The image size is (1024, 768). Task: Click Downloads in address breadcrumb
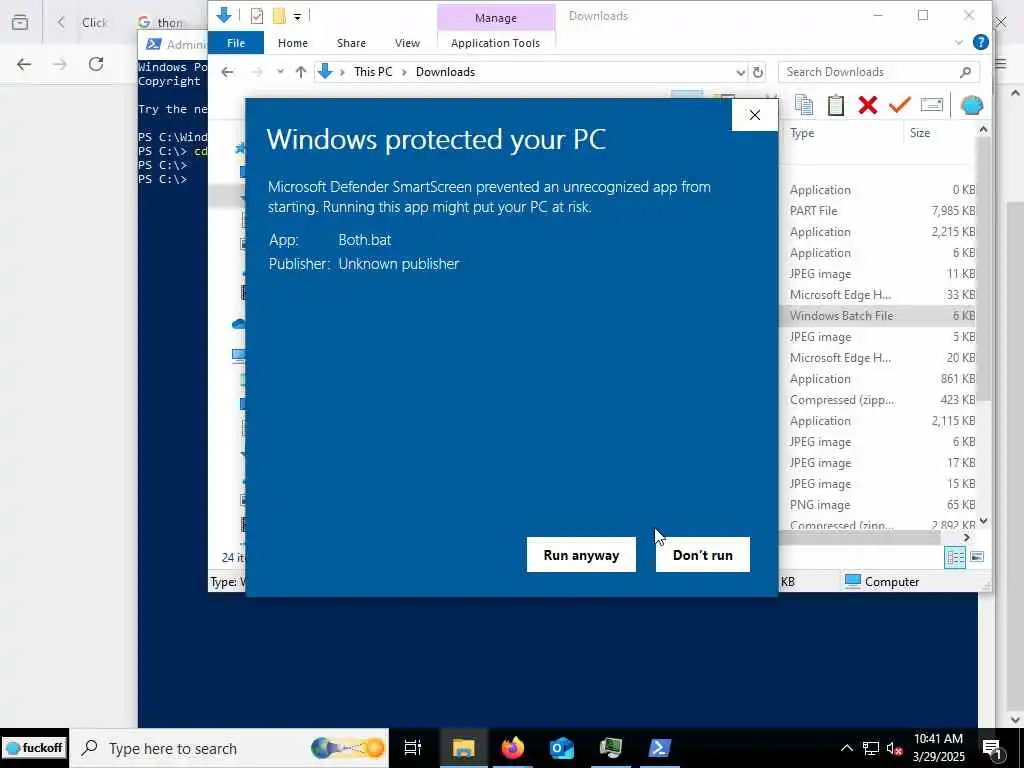445,72
